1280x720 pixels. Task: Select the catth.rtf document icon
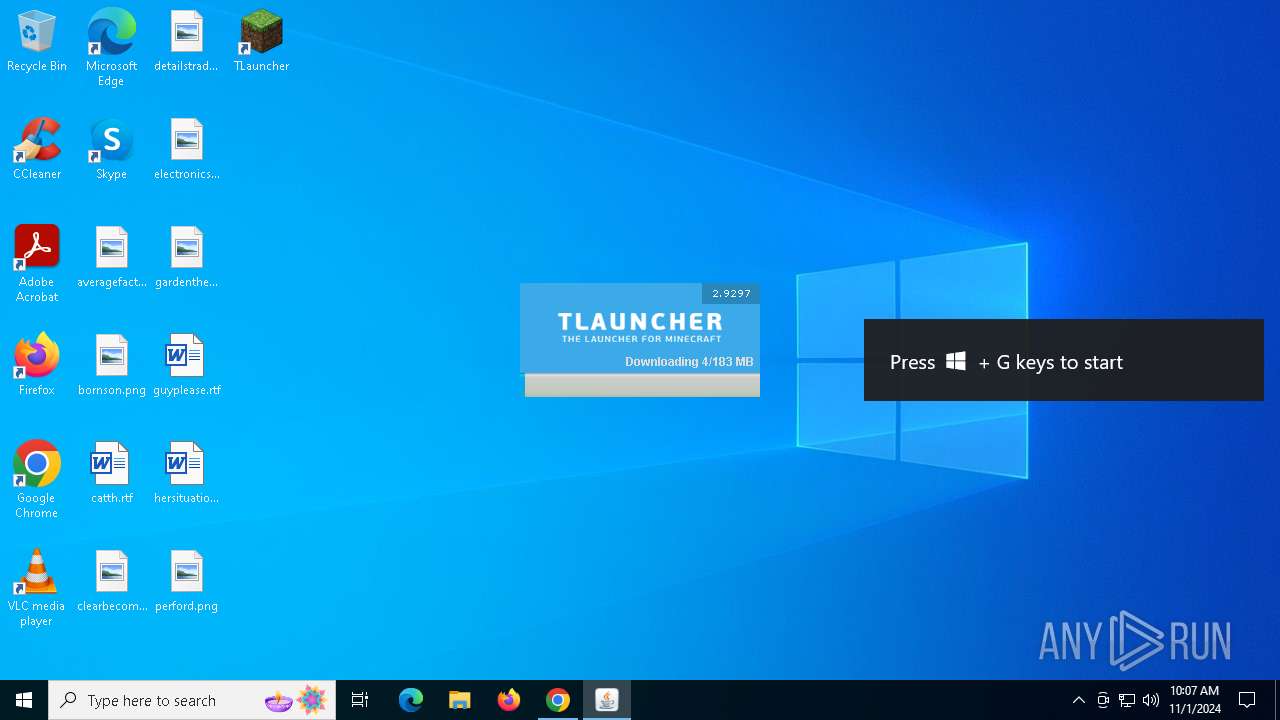(111, 474)
